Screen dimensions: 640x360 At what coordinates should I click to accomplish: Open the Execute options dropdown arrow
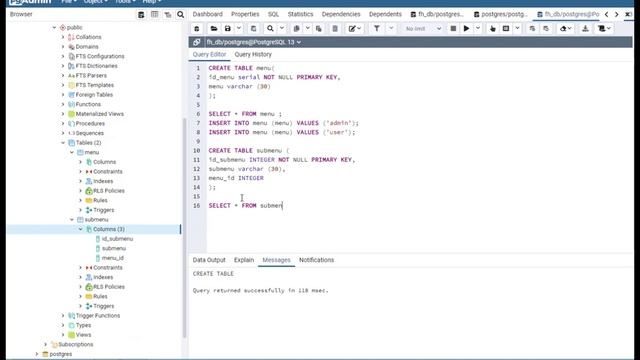pos(478,29)
